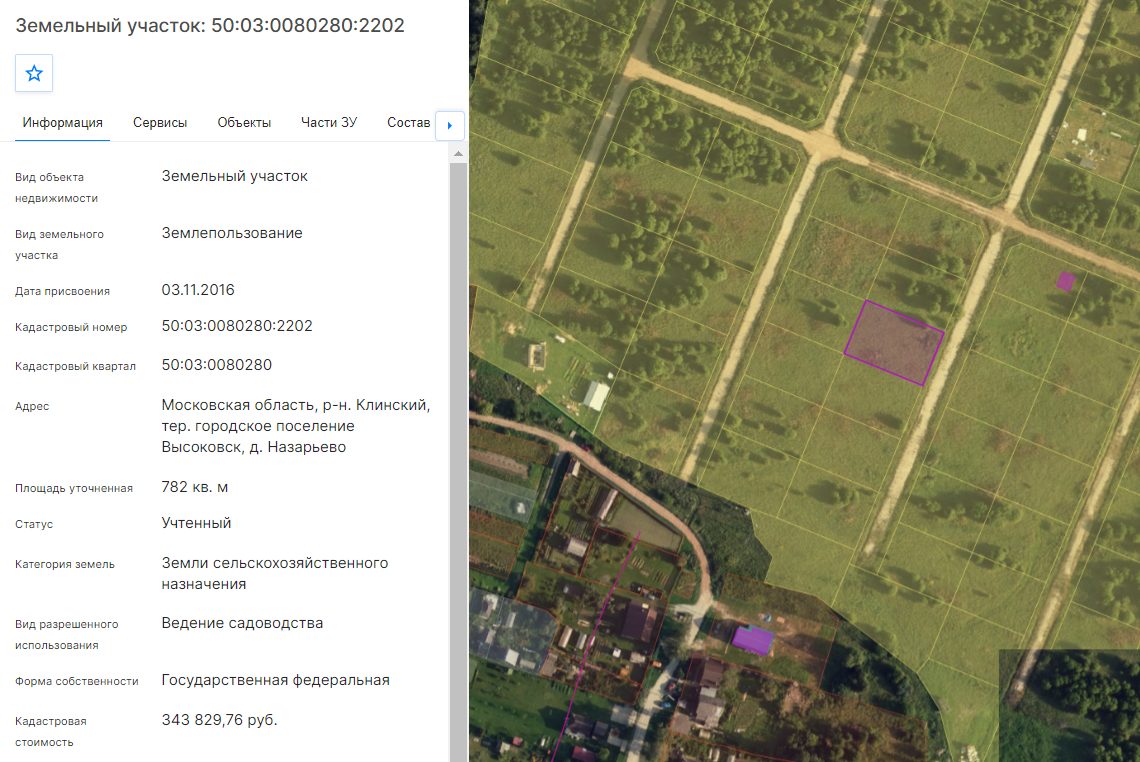This screenshot has width=1140, height=762.
Task: Select the purple-roofed building on the map
Action: click(x=752, y=640)
